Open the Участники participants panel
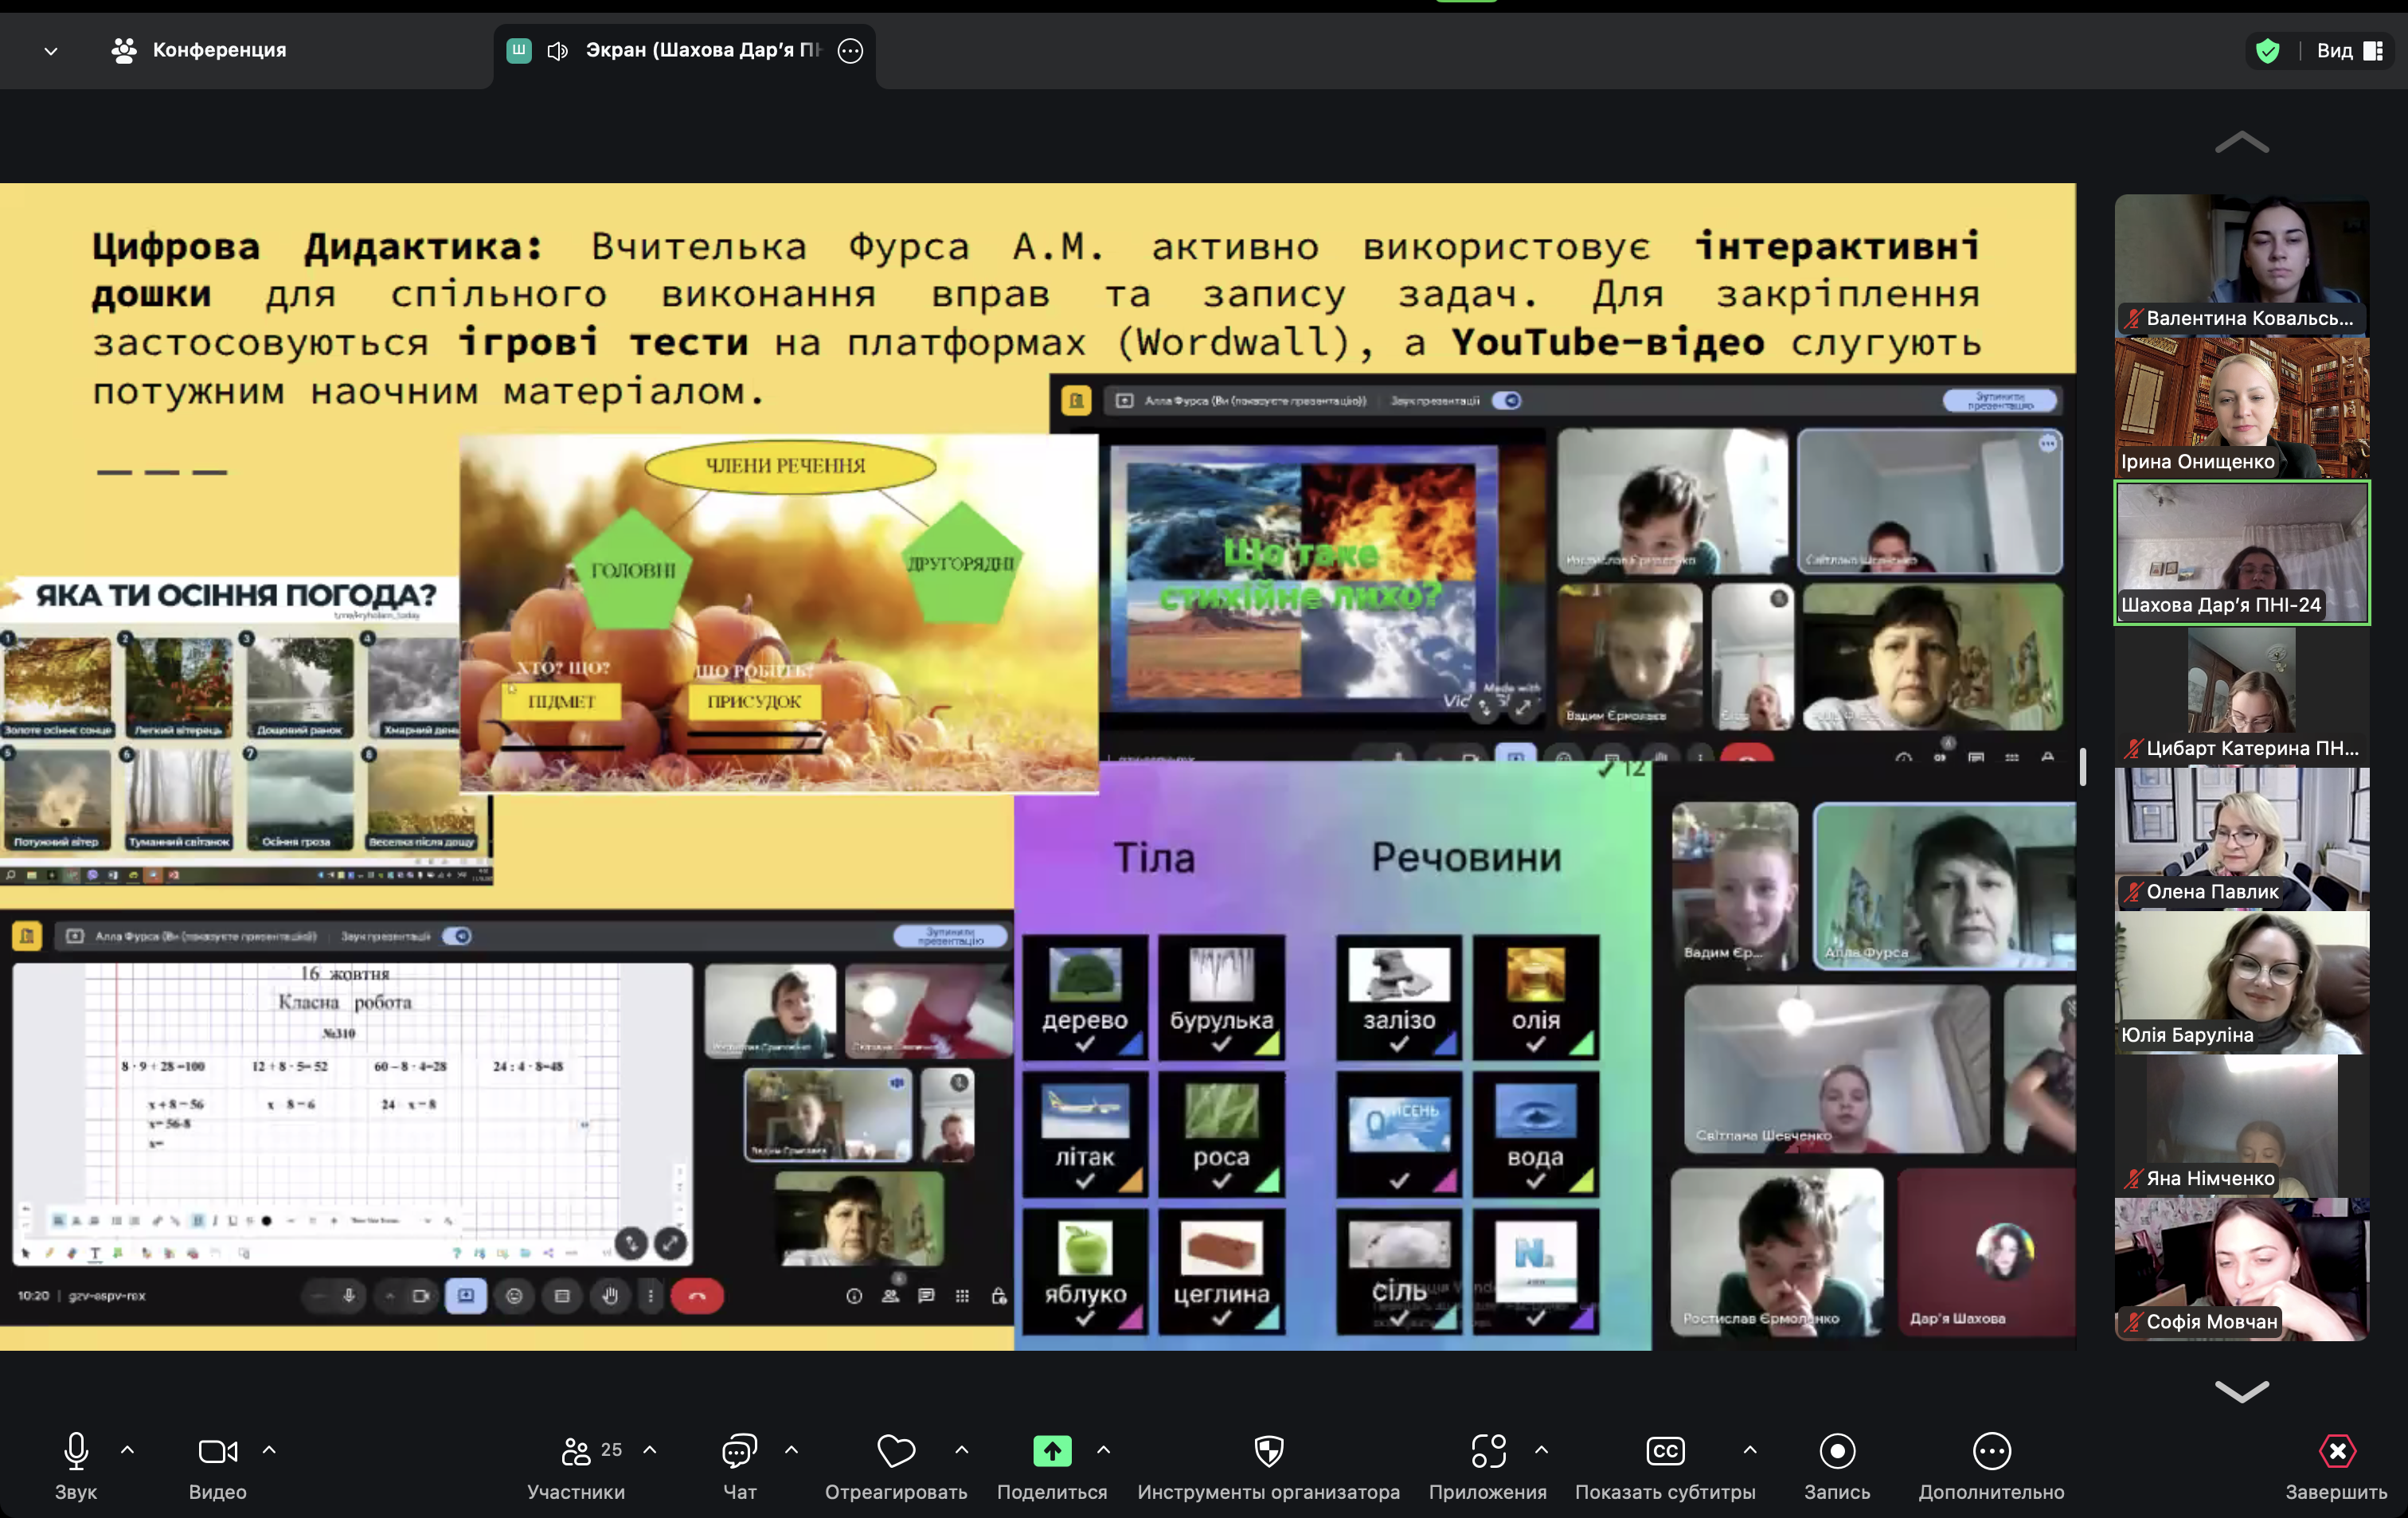The height and width of the screenshot is (1518, 2408). 576,1451
